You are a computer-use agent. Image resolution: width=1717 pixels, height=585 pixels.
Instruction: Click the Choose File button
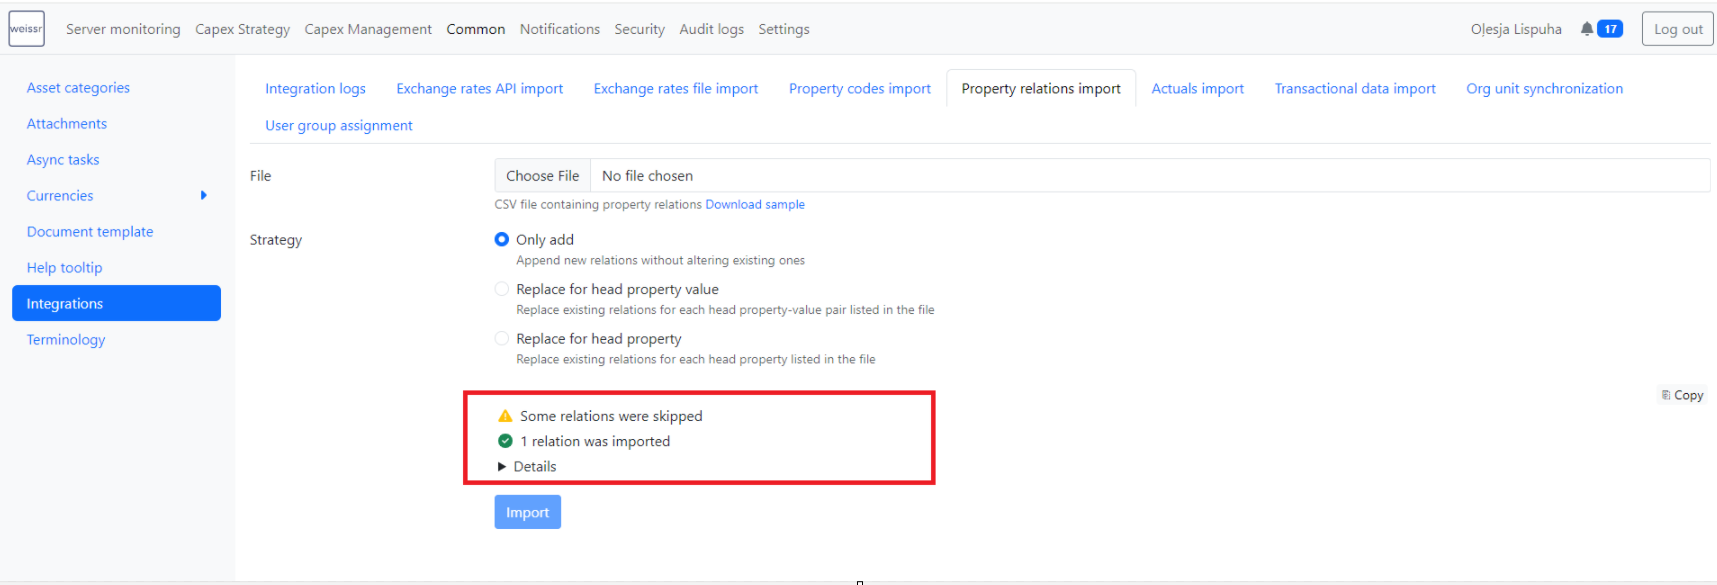[543, 176]
